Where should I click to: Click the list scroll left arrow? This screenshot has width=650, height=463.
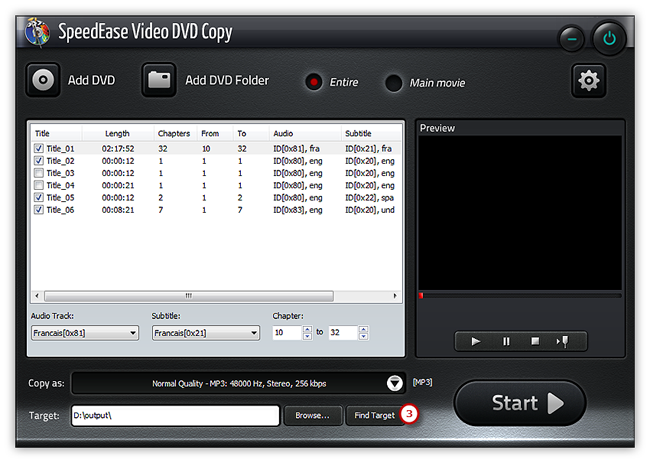click(37, 296)
